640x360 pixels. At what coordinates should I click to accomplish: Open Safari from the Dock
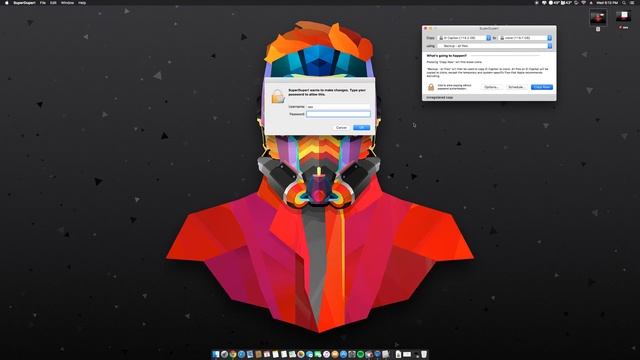(x=241, y=354)
